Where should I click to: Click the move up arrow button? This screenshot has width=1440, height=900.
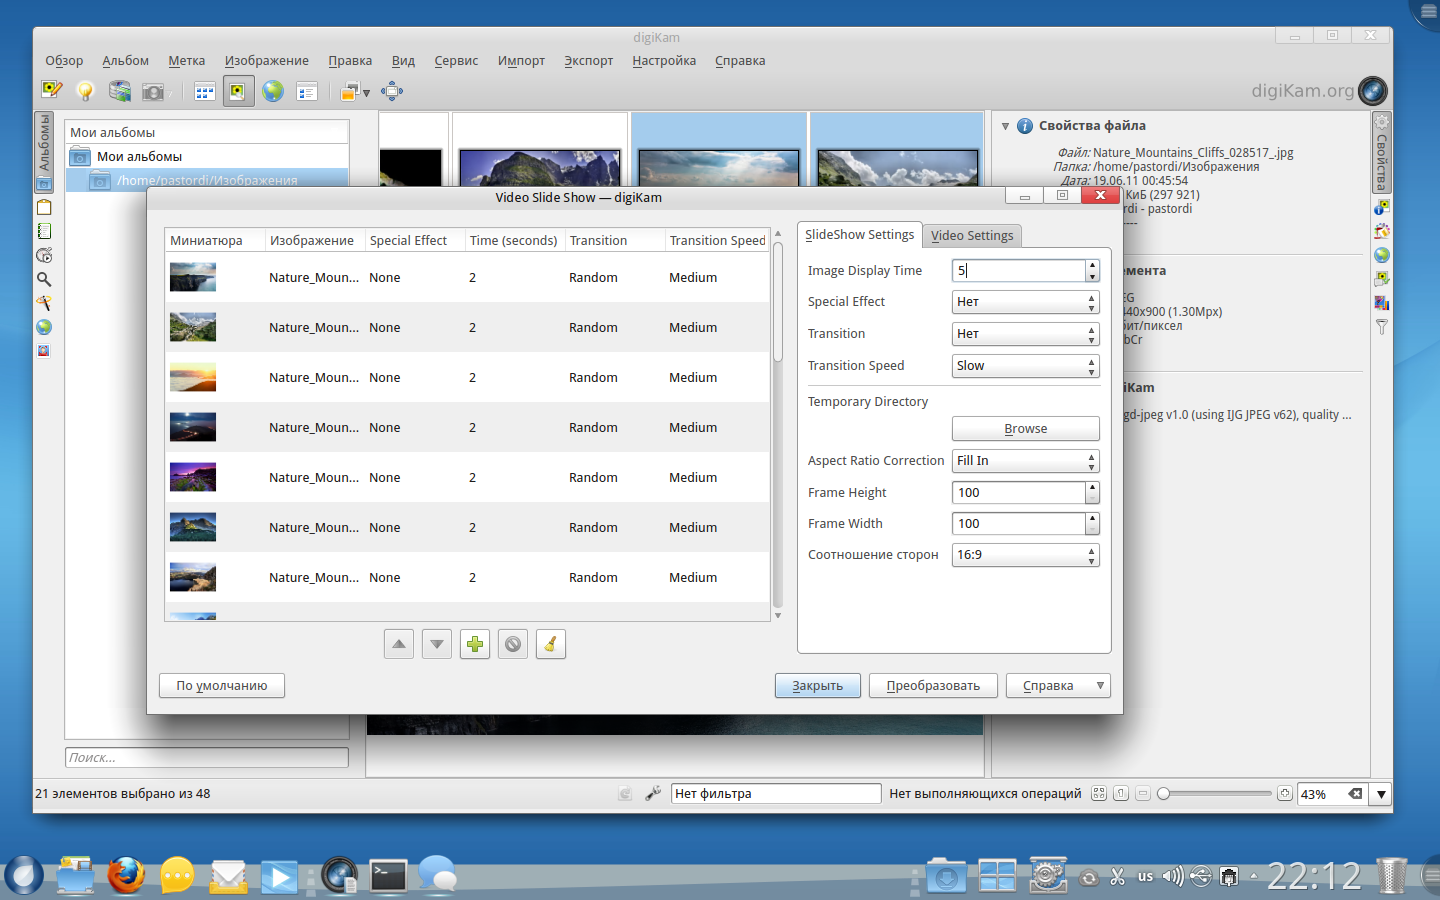click(x=399, y=644)
